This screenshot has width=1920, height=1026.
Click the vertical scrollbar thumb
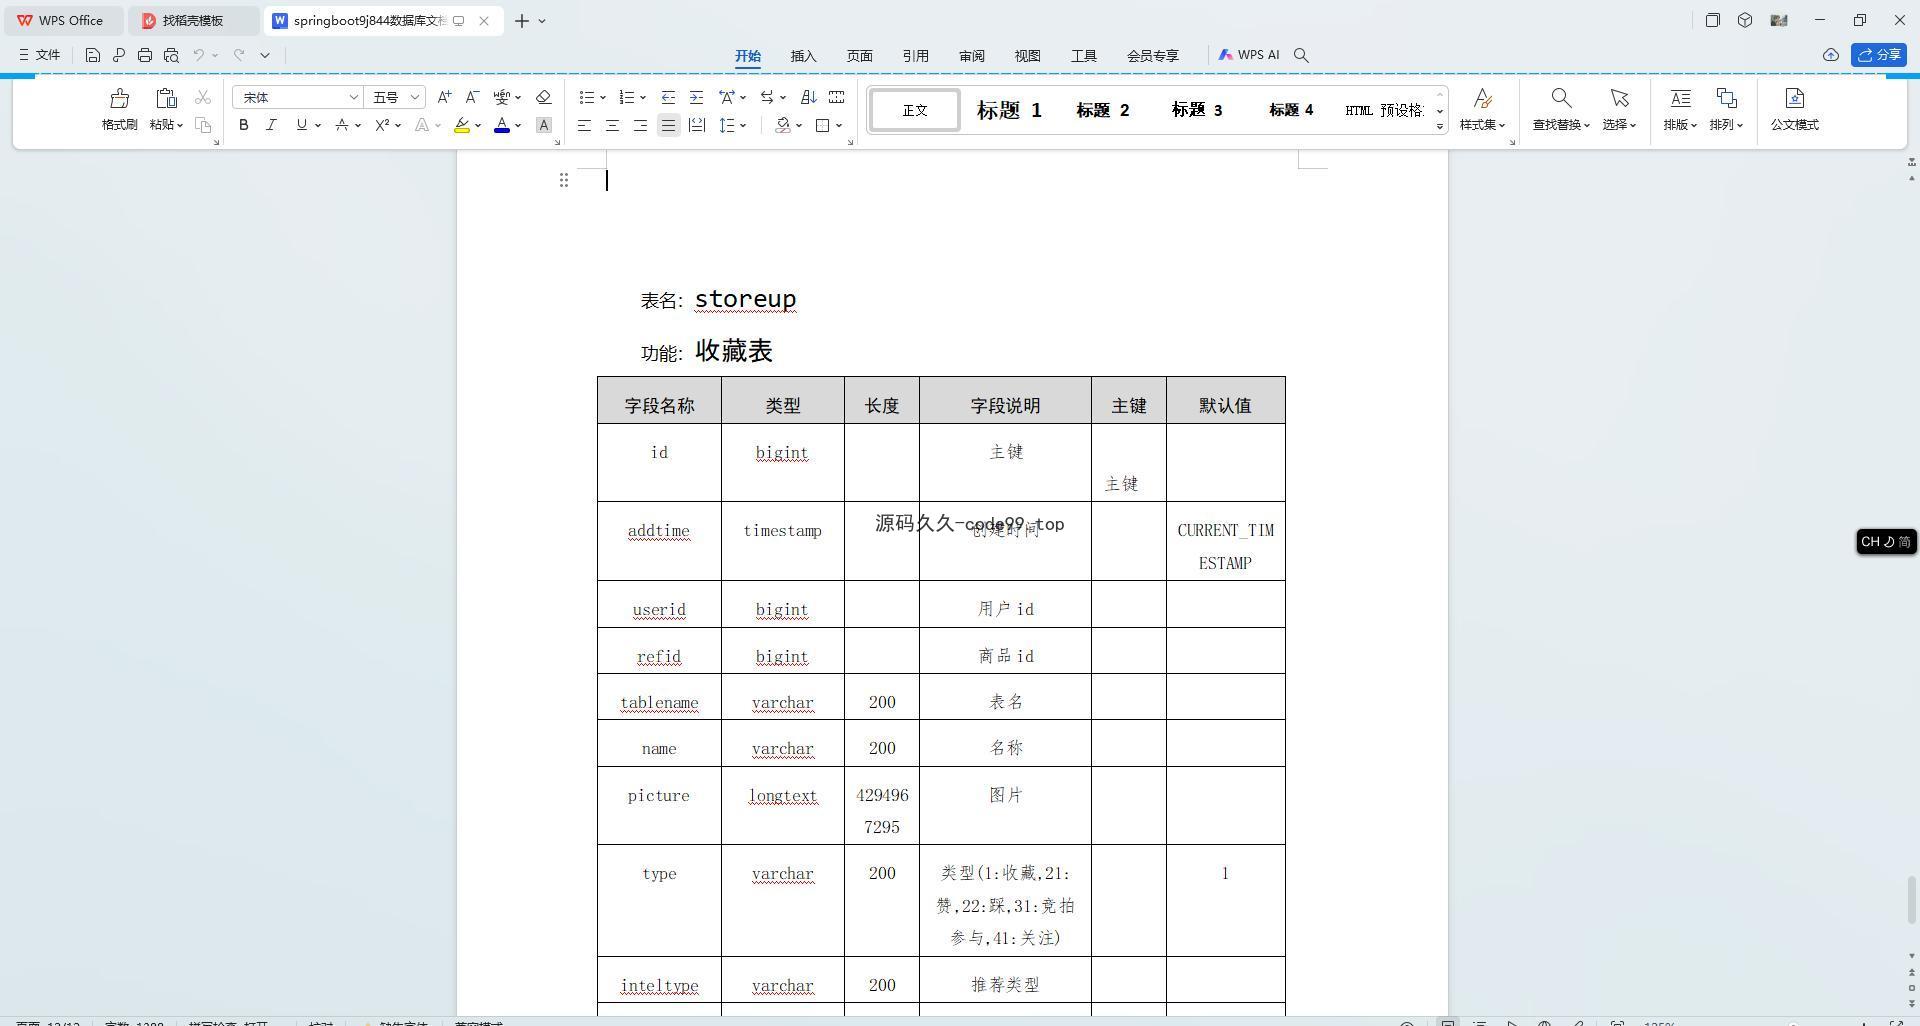click(x=1911, y=900)
